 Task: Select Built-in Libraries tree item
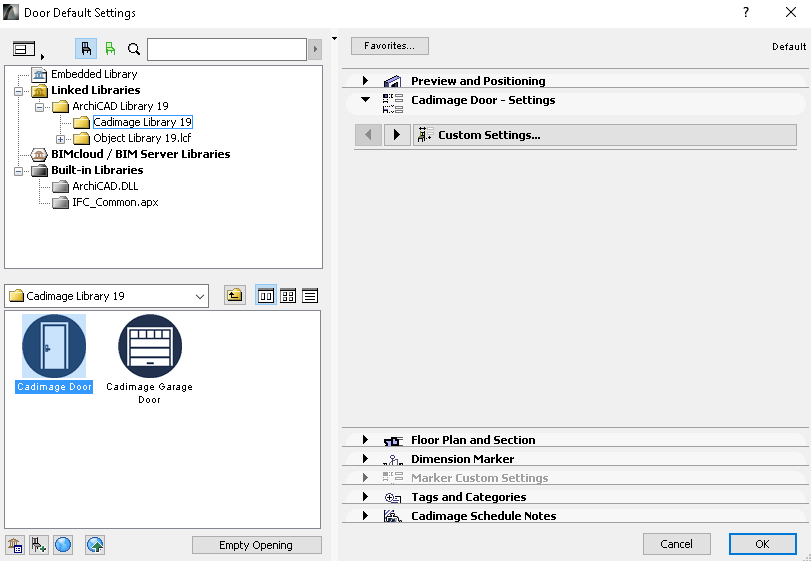pos(97,170)
